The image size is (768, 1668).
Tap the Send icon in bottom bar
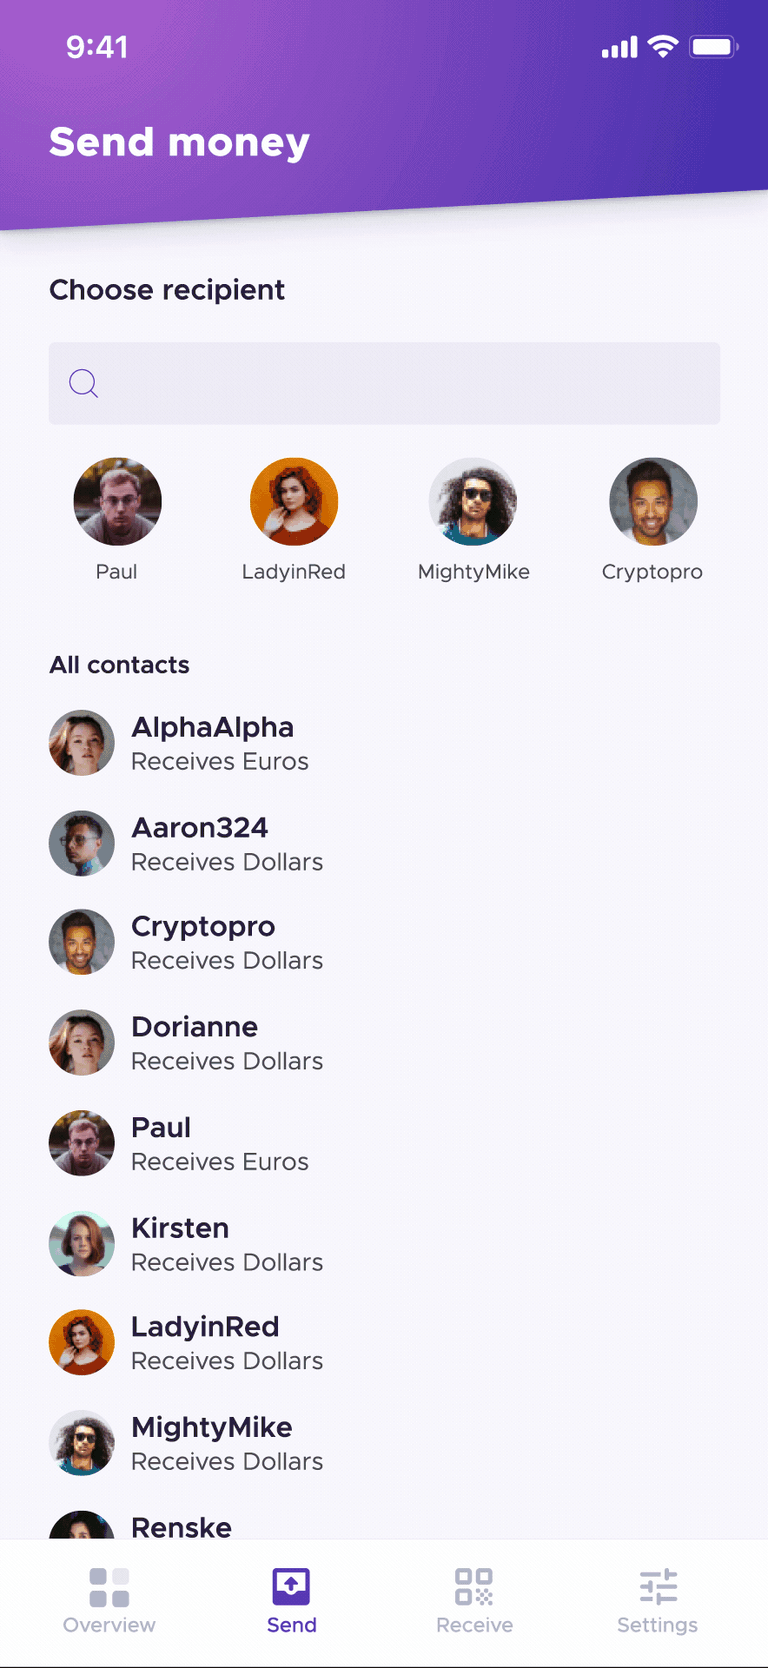click(291, 1586)
